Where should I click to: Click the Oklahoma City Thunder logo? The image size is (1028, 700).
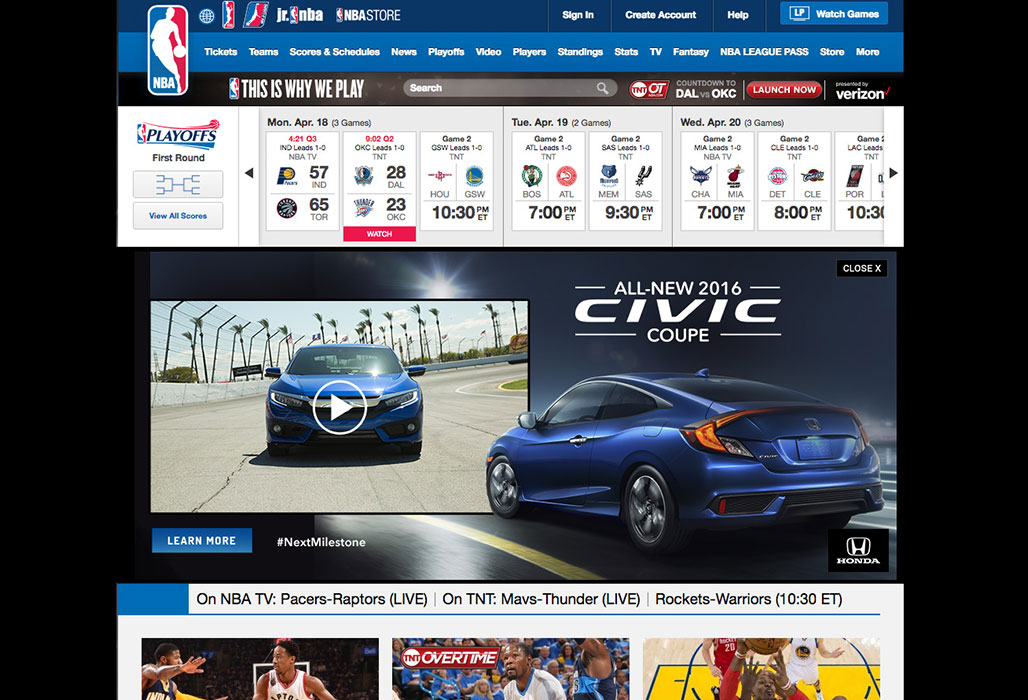pyautogui.click(x=363, y=208)
